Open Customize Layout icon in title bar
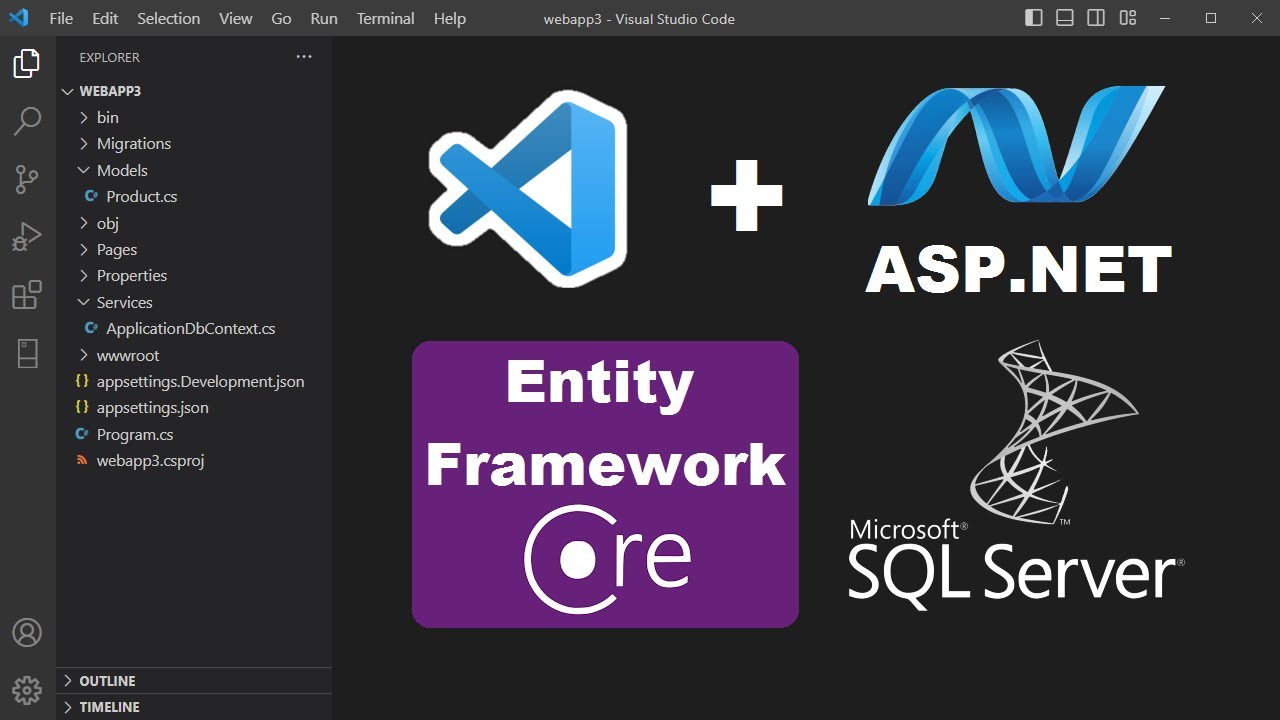The image size is (1280, 720). (x=1128, y=18)
